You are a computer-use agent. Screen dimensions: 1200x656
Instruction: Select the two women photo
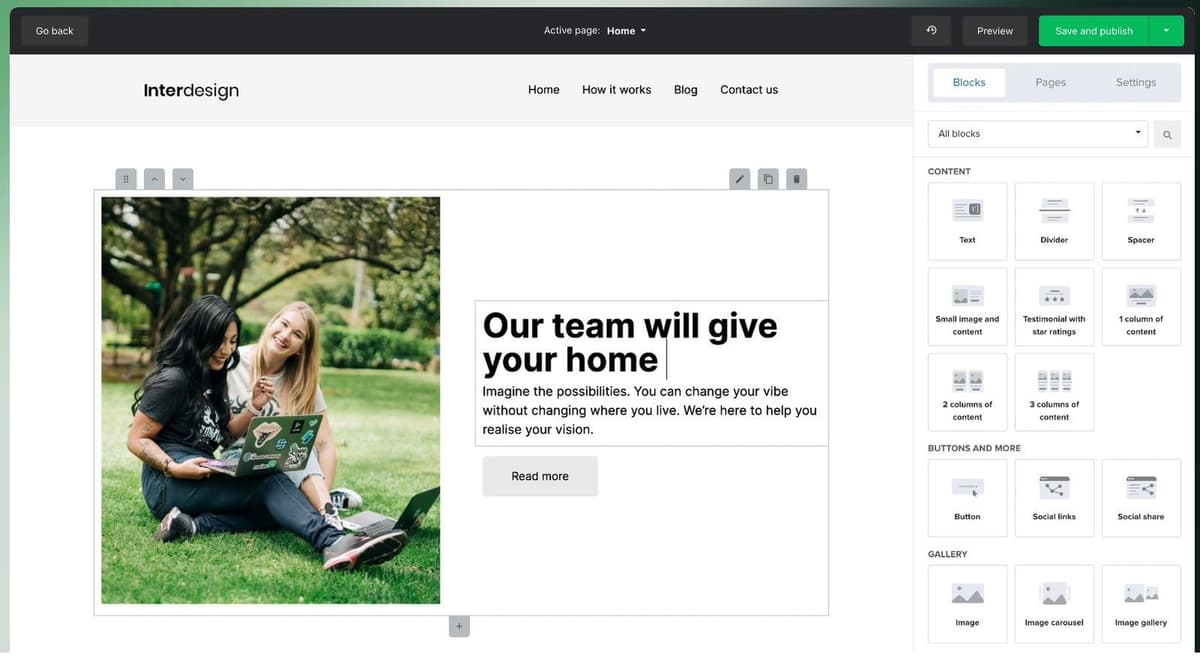tap(271, 400)
